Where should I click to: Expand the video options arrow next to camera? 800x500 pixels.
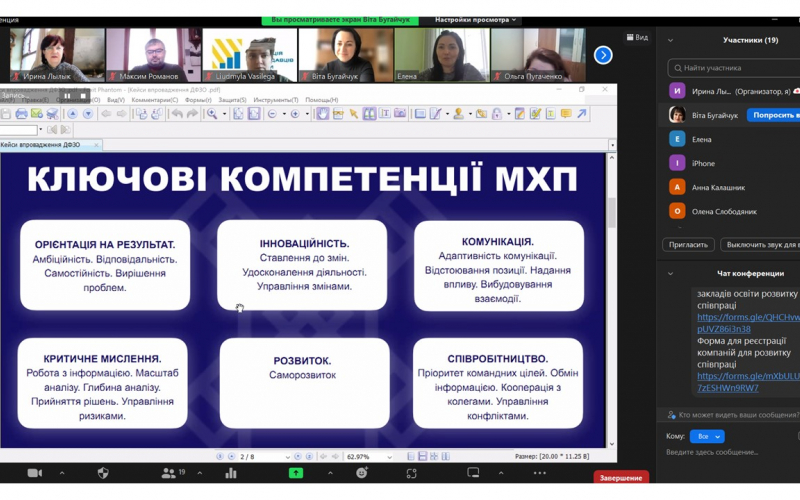62,473
